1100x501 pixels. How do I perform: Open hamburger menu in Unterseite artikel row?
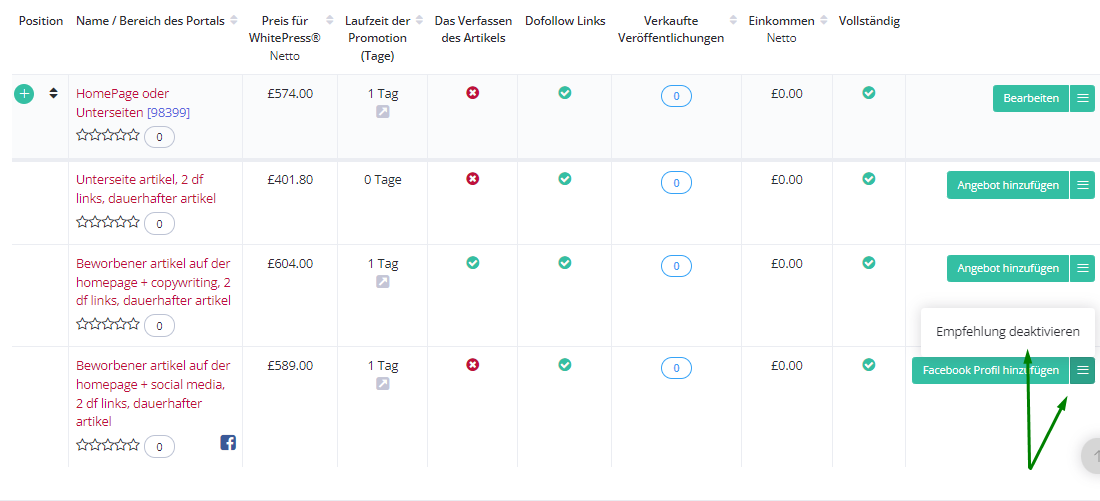pos(1082,185)
